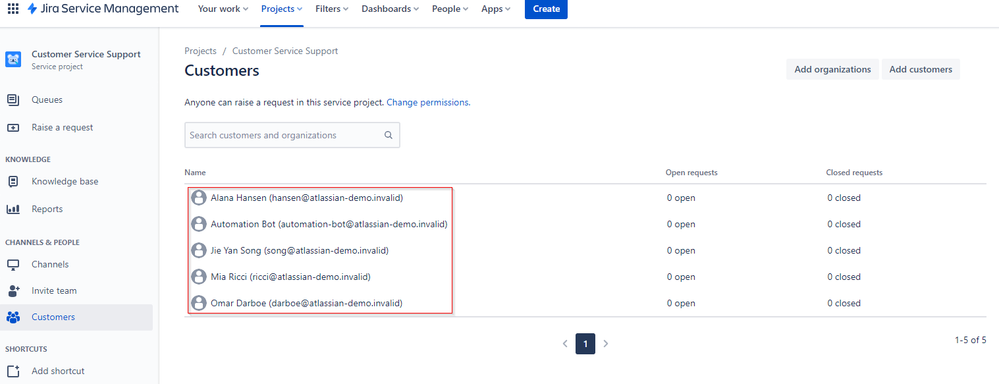Open the app switcher grid icon

[13, 9]
